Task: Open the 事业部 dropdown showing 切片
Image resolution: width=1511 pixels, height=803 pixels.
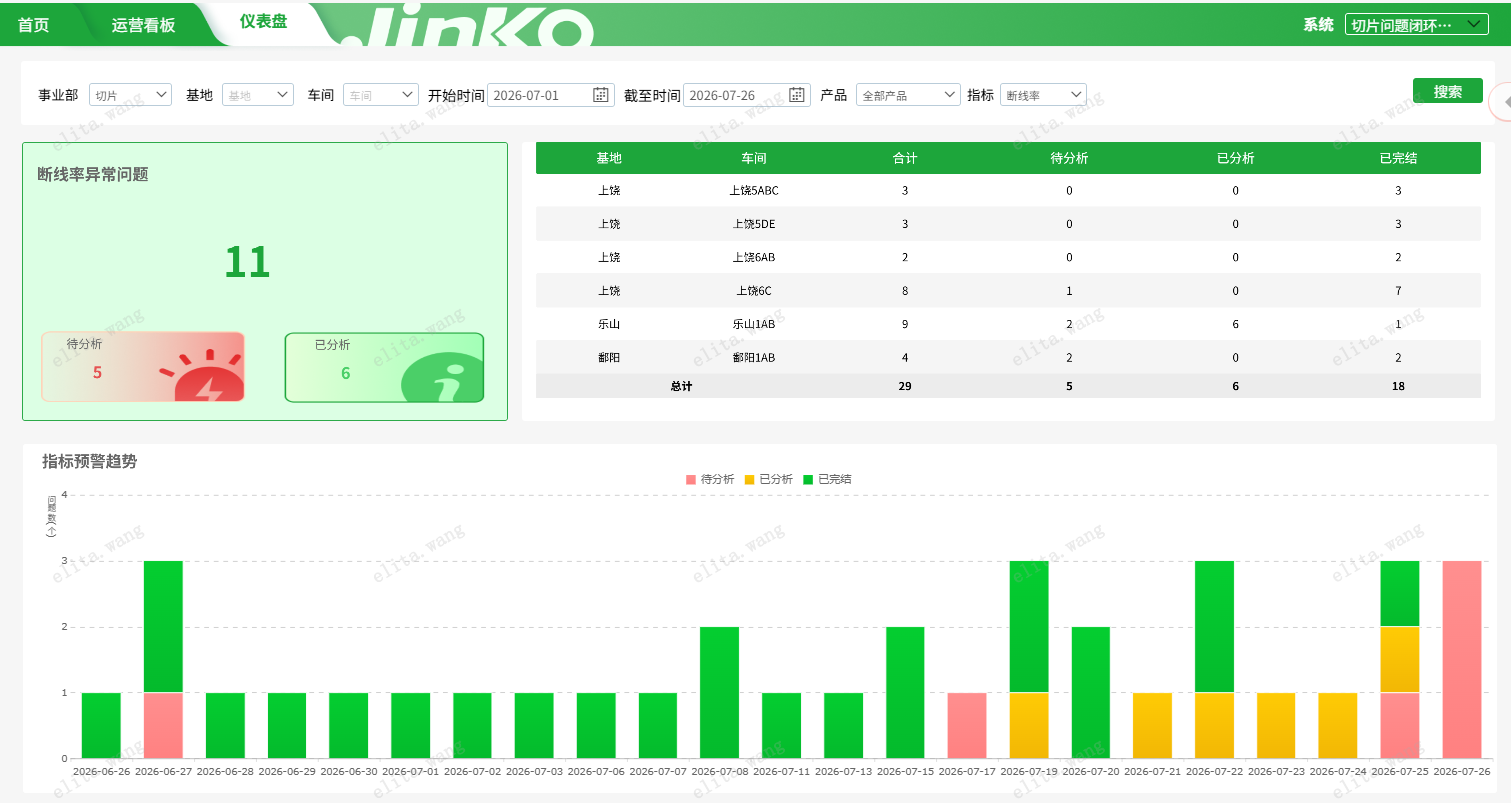Action: point(130,95)
